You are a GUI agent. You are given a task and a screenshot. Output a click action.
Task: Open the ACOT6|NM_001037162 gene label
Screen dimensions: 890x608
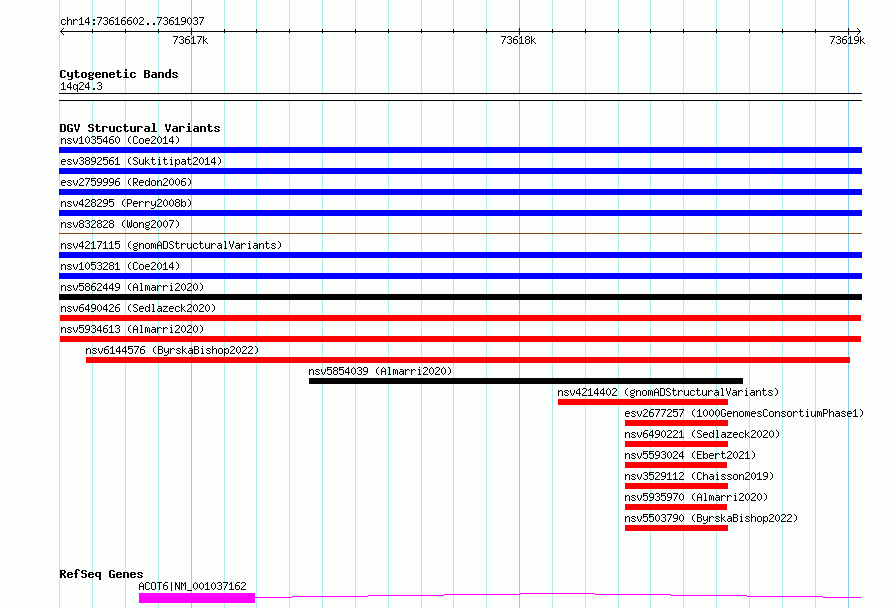click(x=192, y=586)
